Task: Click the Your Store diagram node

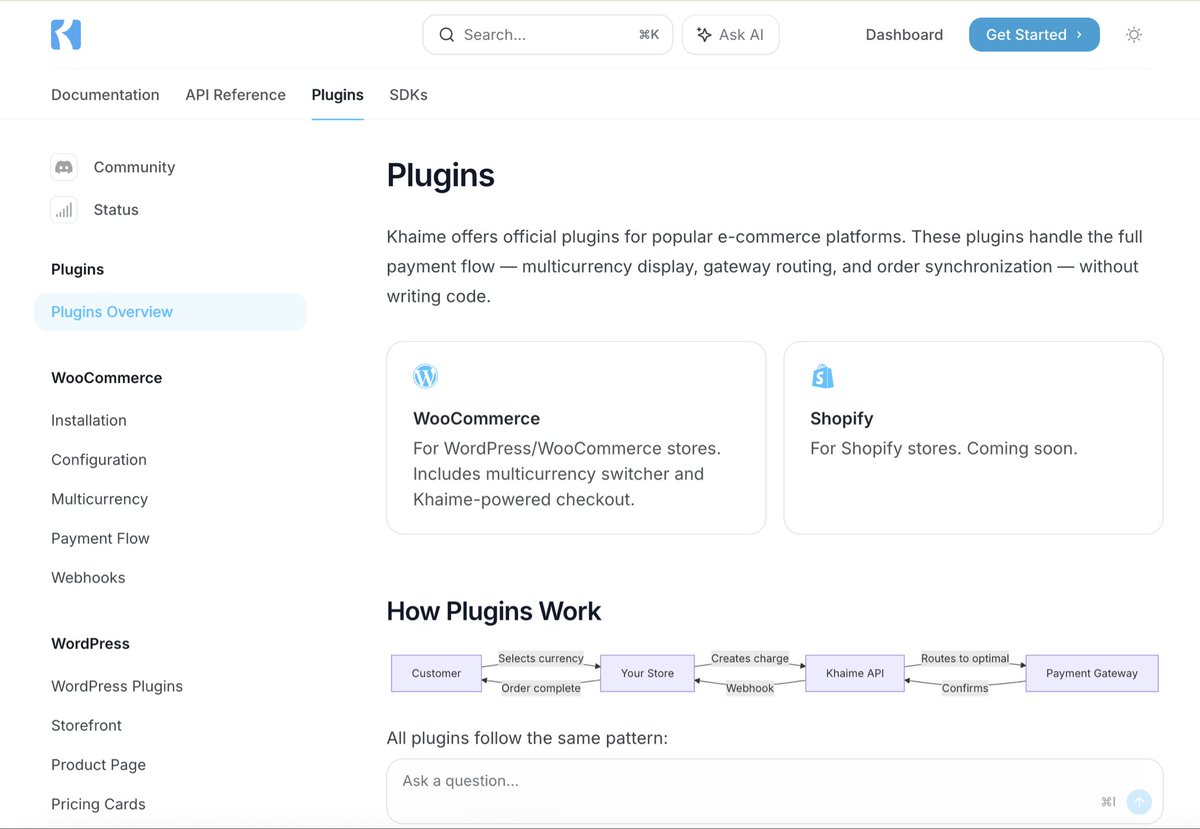Action: 647,673
